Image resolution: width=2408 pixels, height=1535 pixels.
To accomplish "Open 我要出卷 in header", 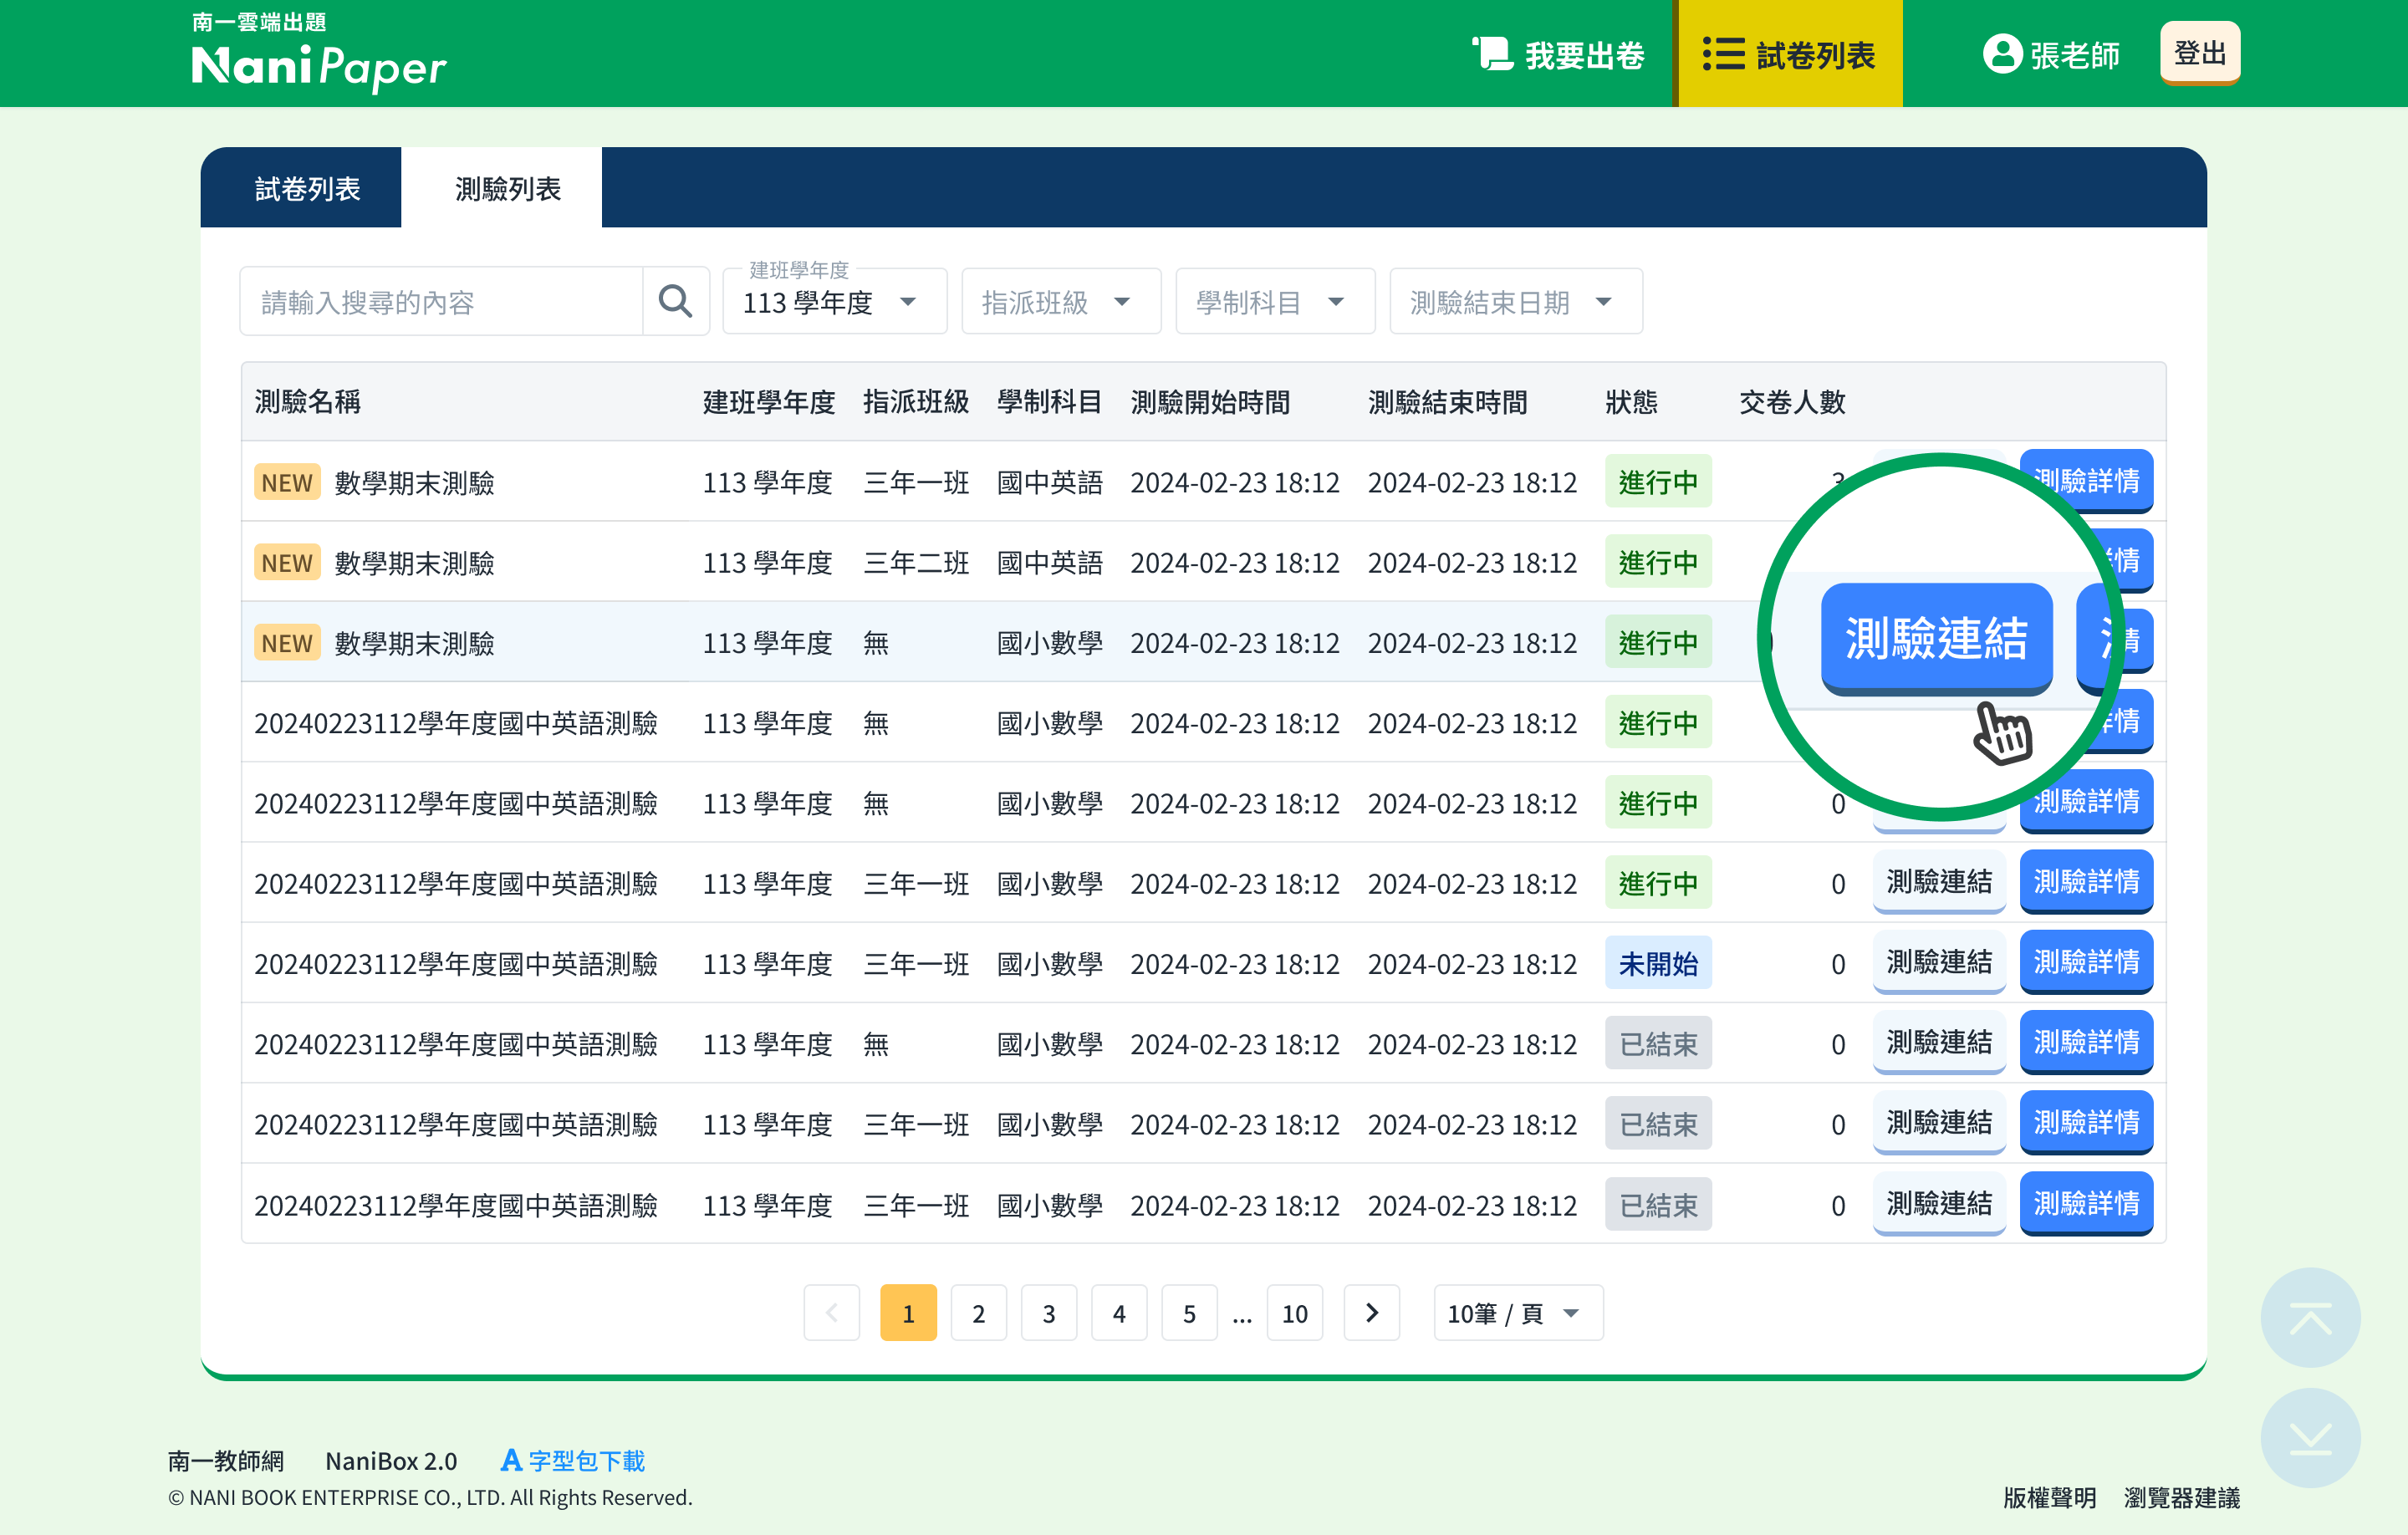I will [x=1558, y=54].
